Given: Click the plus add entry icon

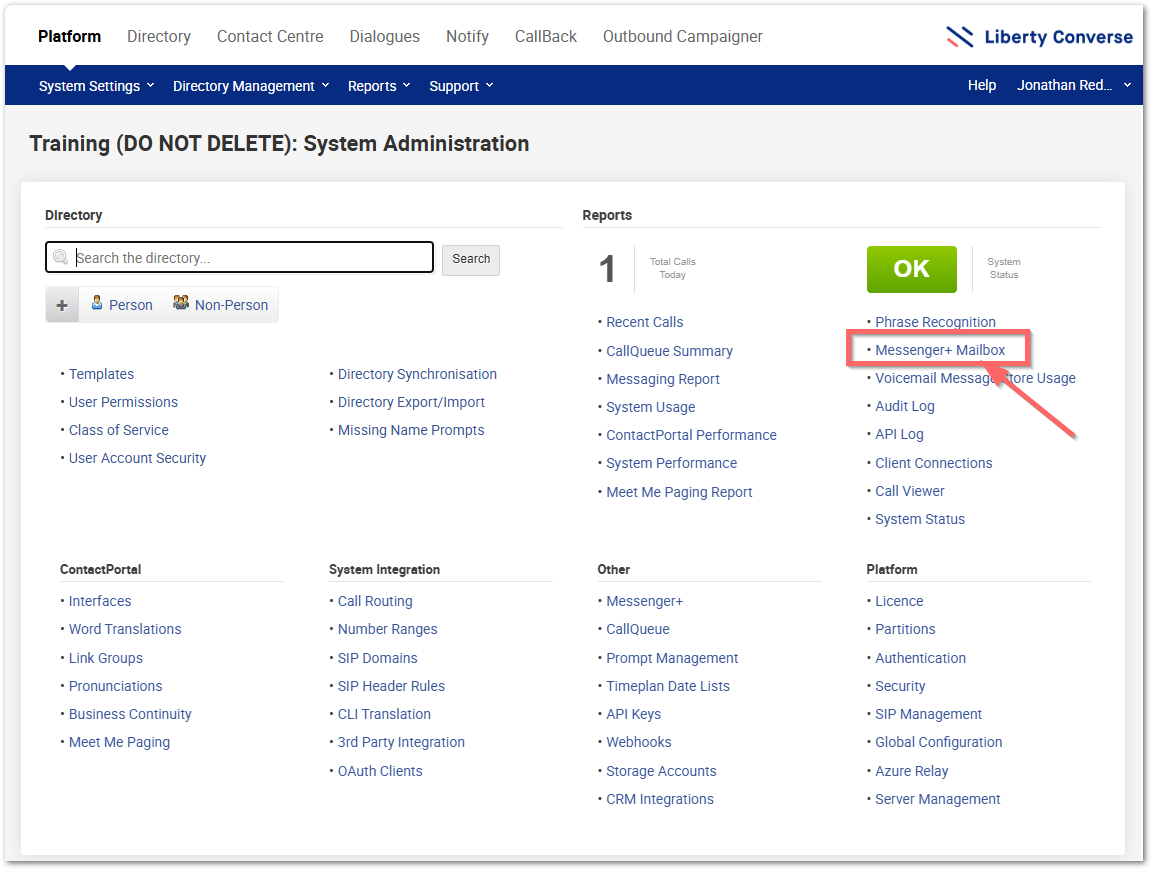Looking at the screenshot, I should (x=62, y=305).
